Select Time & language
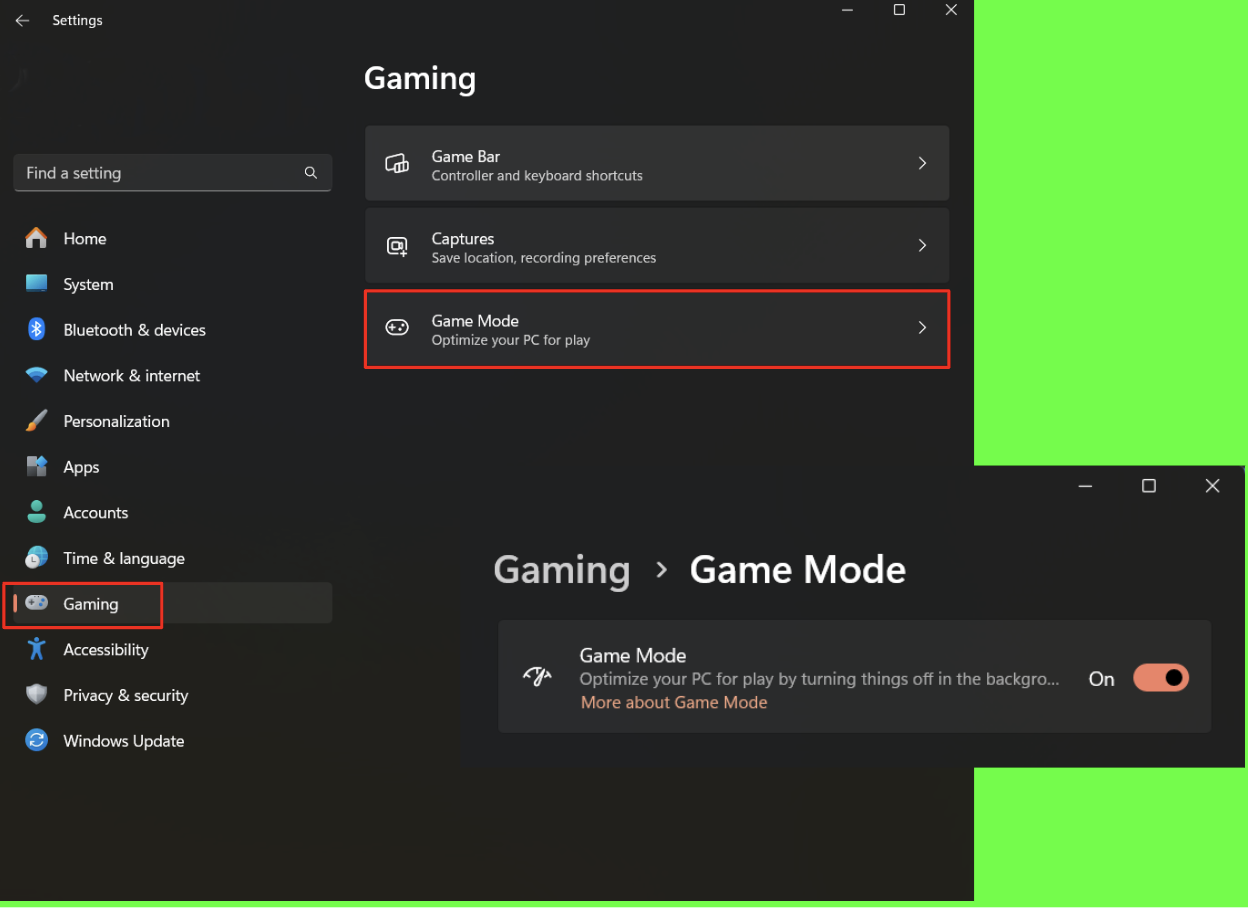Image resolution: width=1248 pixels, height=908 pixels. (172, 558)
